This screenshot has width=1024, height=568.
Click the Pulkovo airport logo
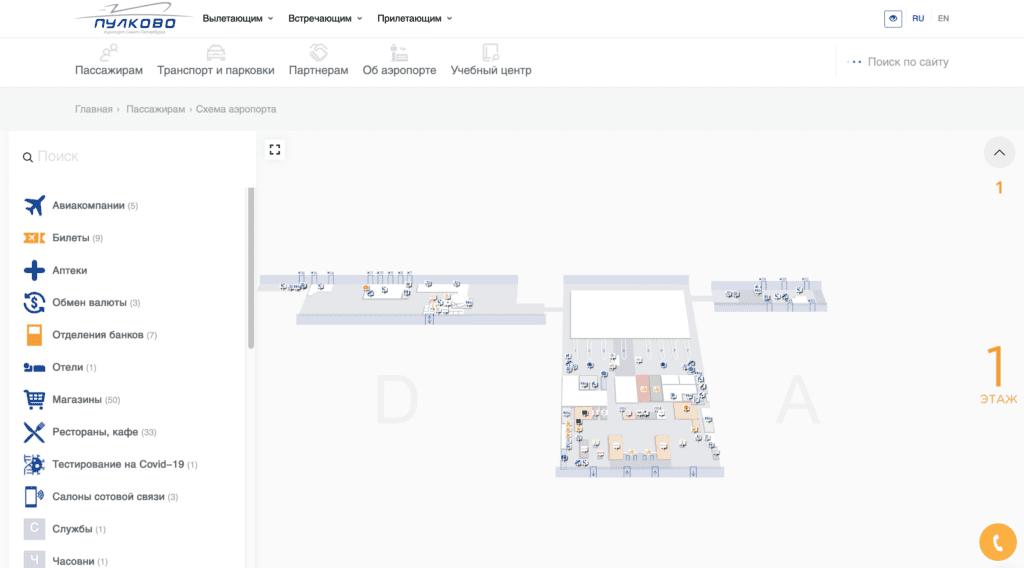point(134,18)
